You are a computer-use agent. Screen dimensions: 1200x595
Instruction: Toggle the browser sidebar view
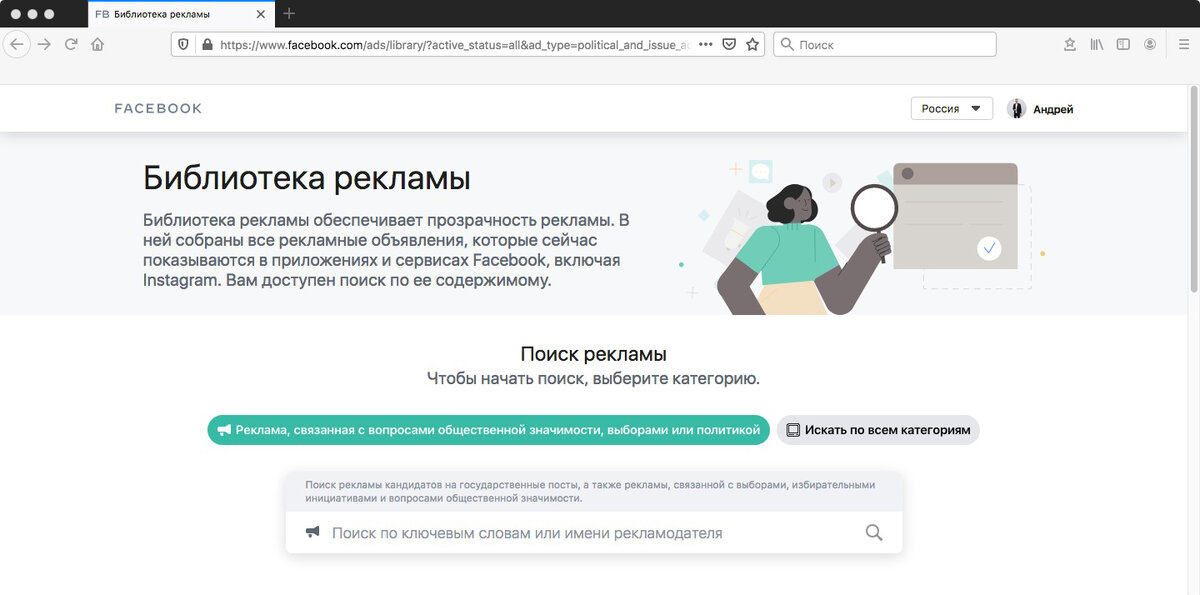click(1122, 44)
